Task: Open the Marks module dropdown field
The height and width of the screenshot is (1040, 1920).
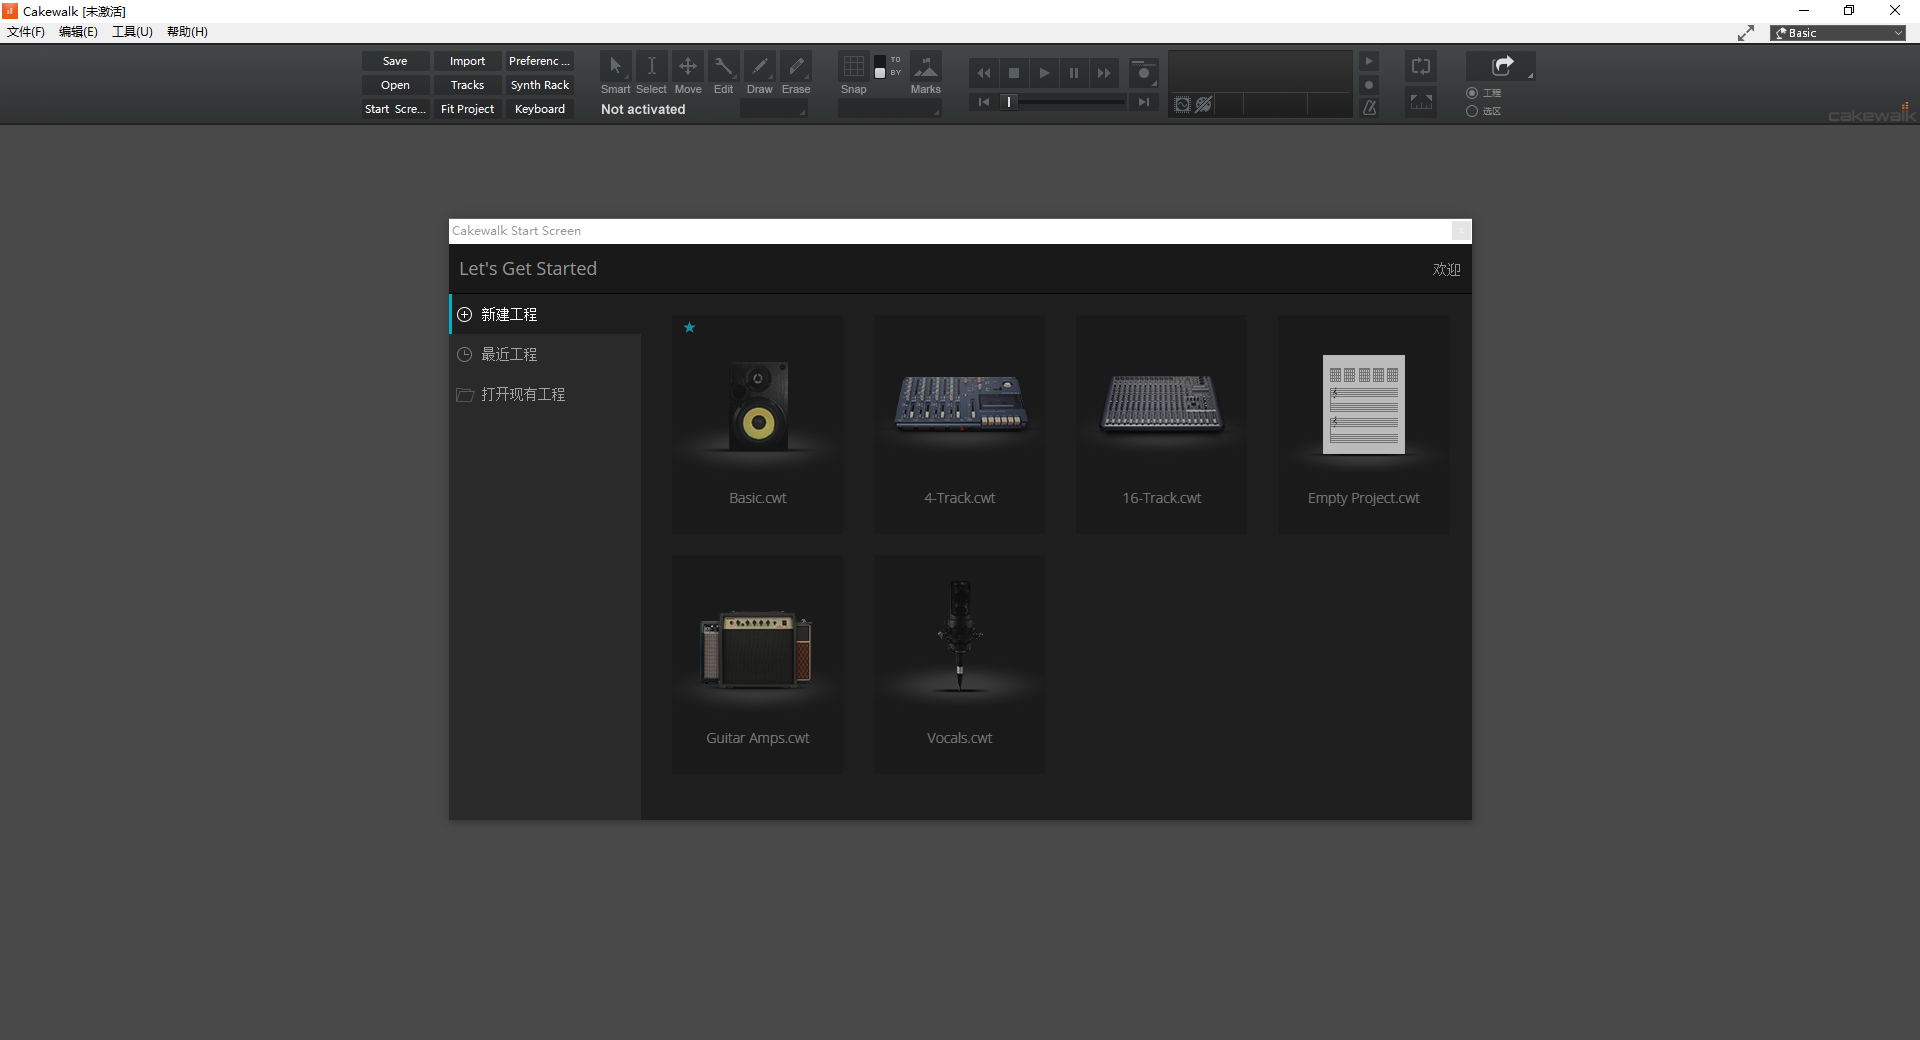Action: (x=889, y=109)
